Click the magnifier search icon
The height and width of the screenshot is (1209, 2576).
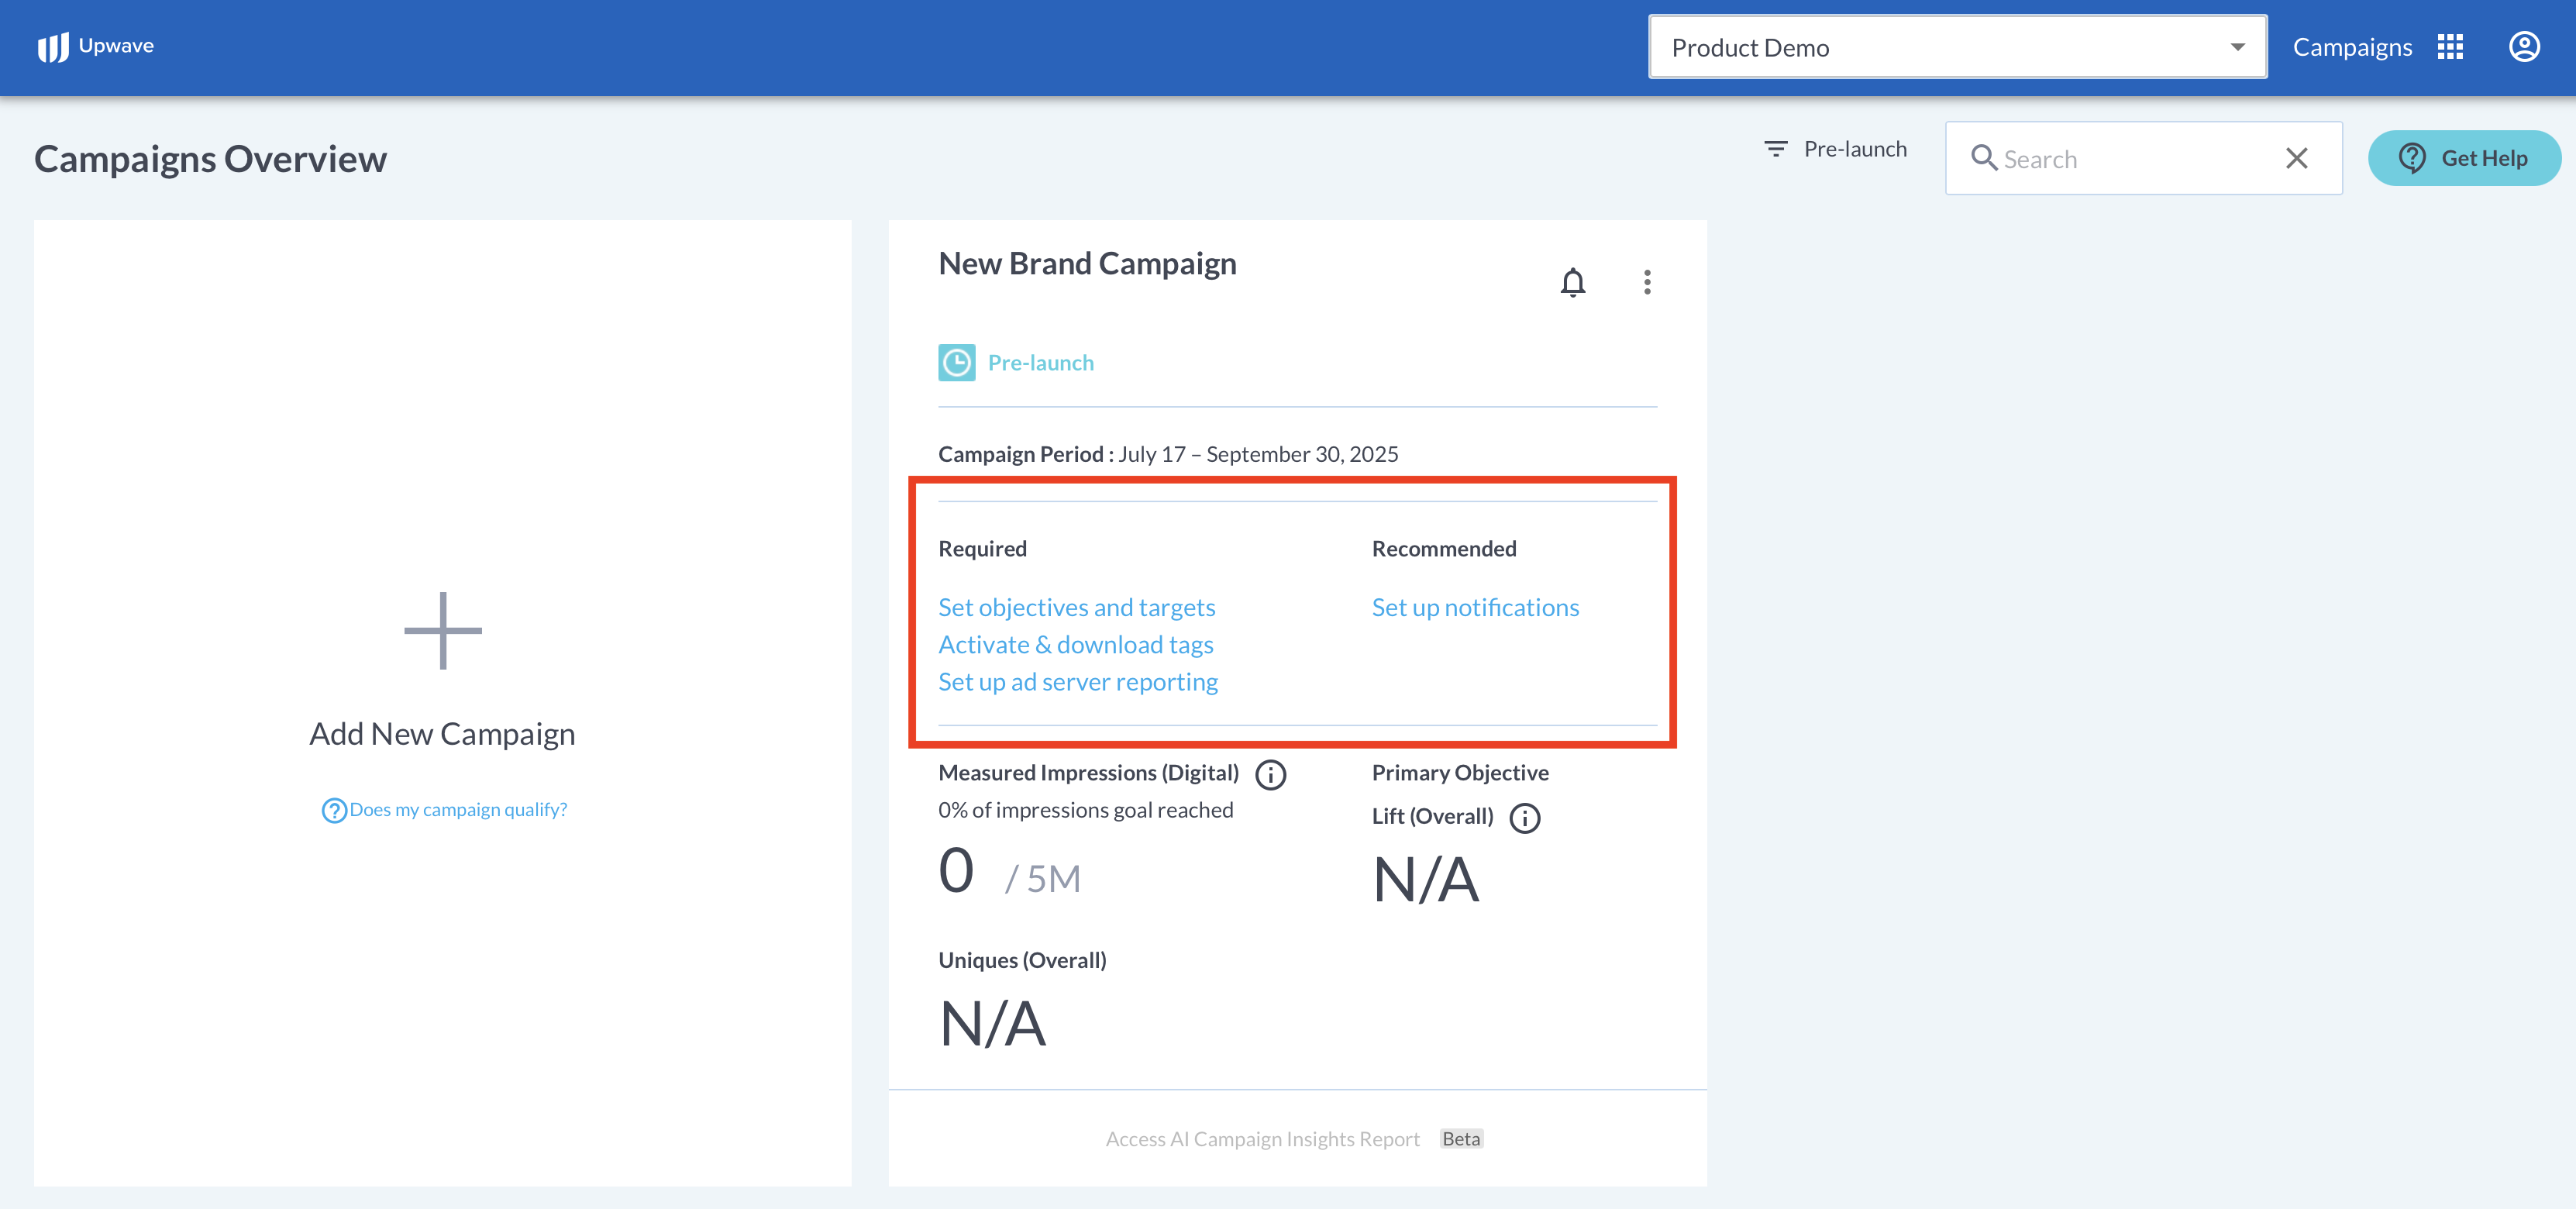(1983, 158)
